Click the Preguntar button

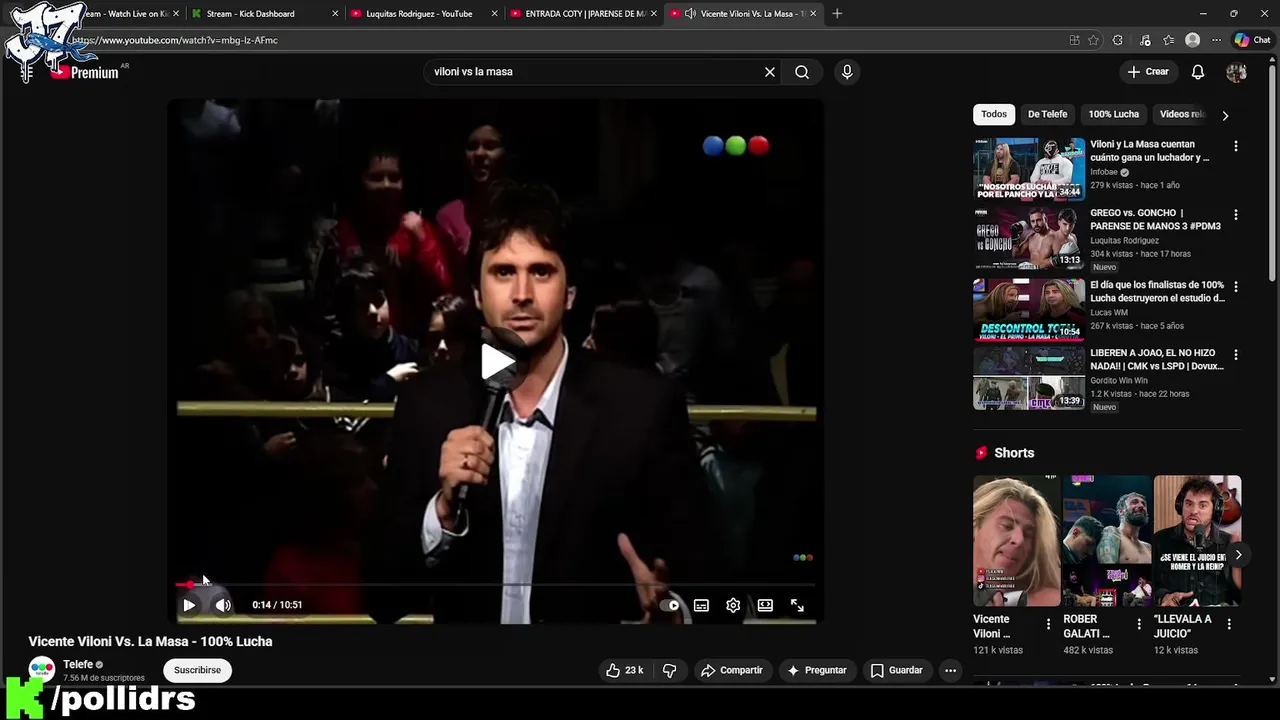coord(817,670)
